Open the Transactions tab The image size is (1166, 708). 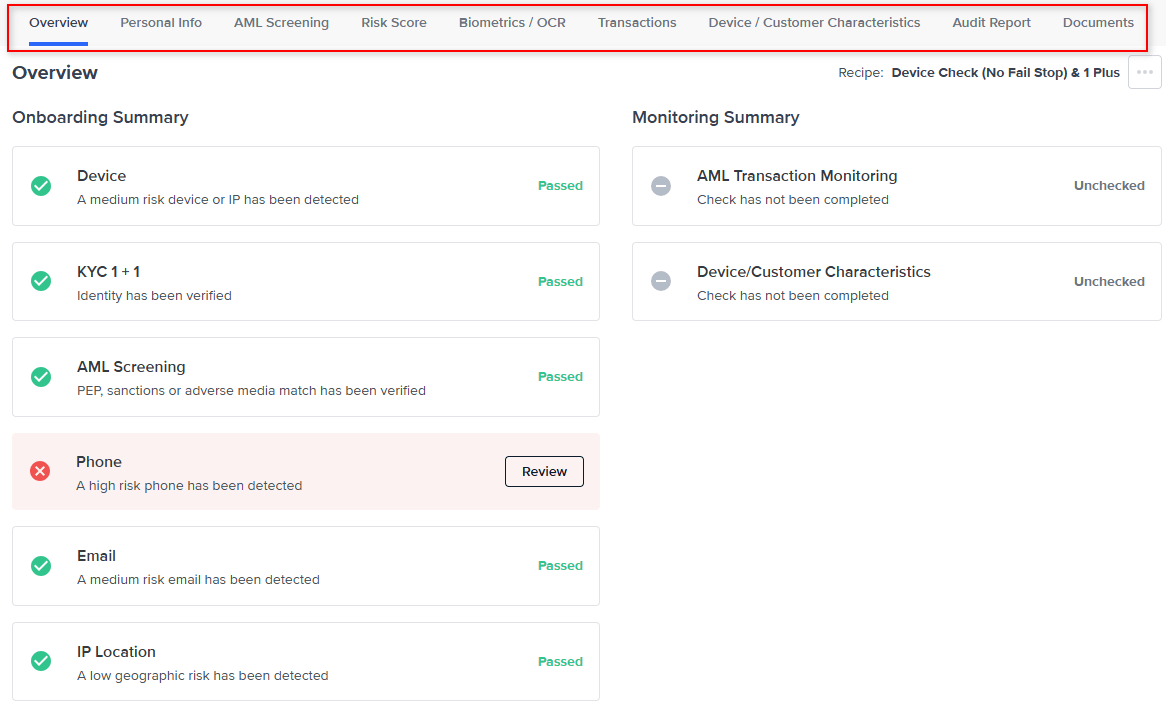tap(637, 23)
